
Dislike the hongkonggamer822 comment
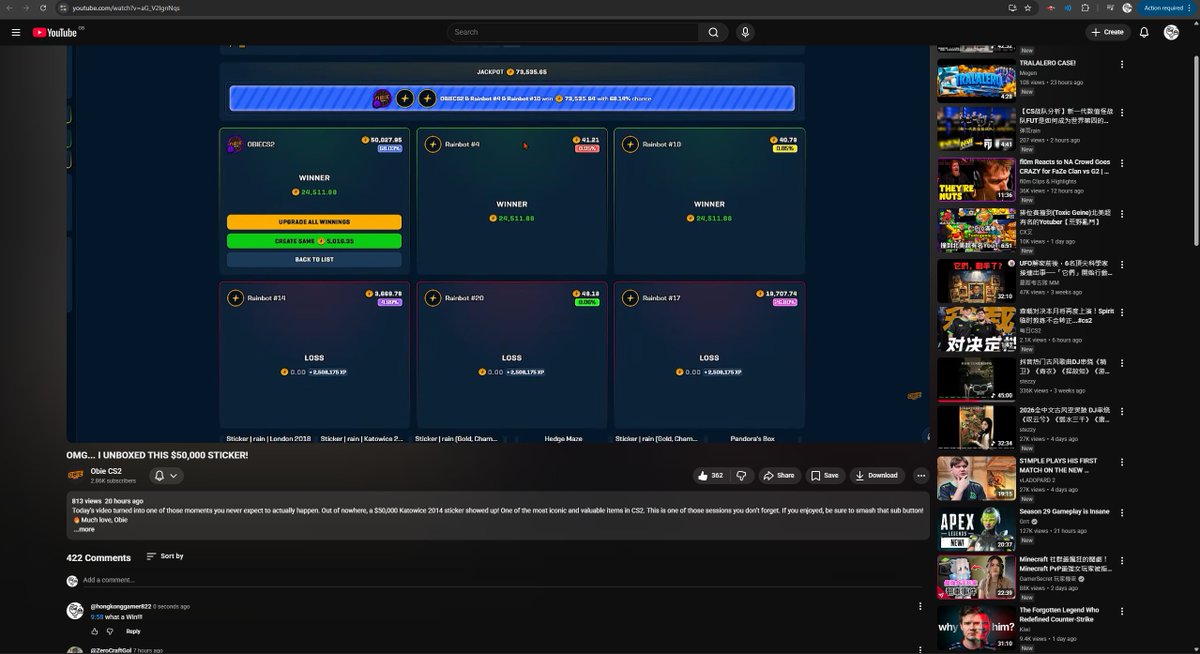(110, 631)
